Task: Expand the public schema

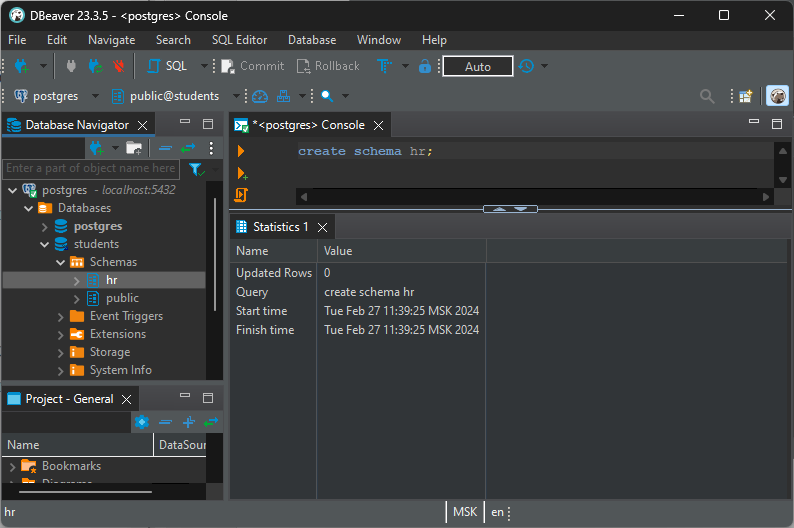Action: 76,299
